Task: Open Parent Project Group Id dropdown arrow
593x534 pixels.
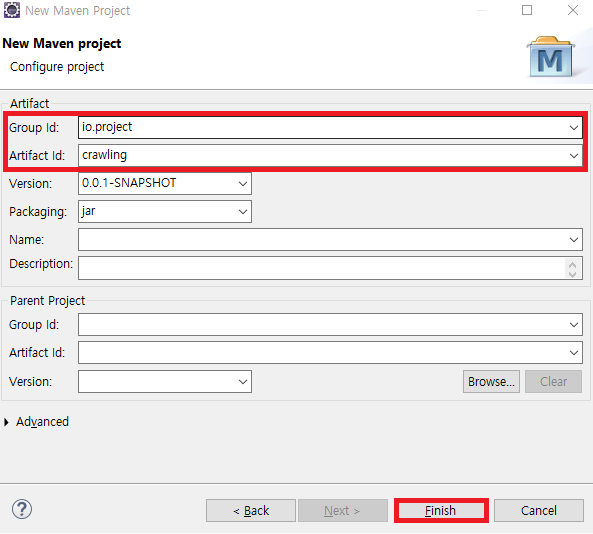Action: (574, 324)
